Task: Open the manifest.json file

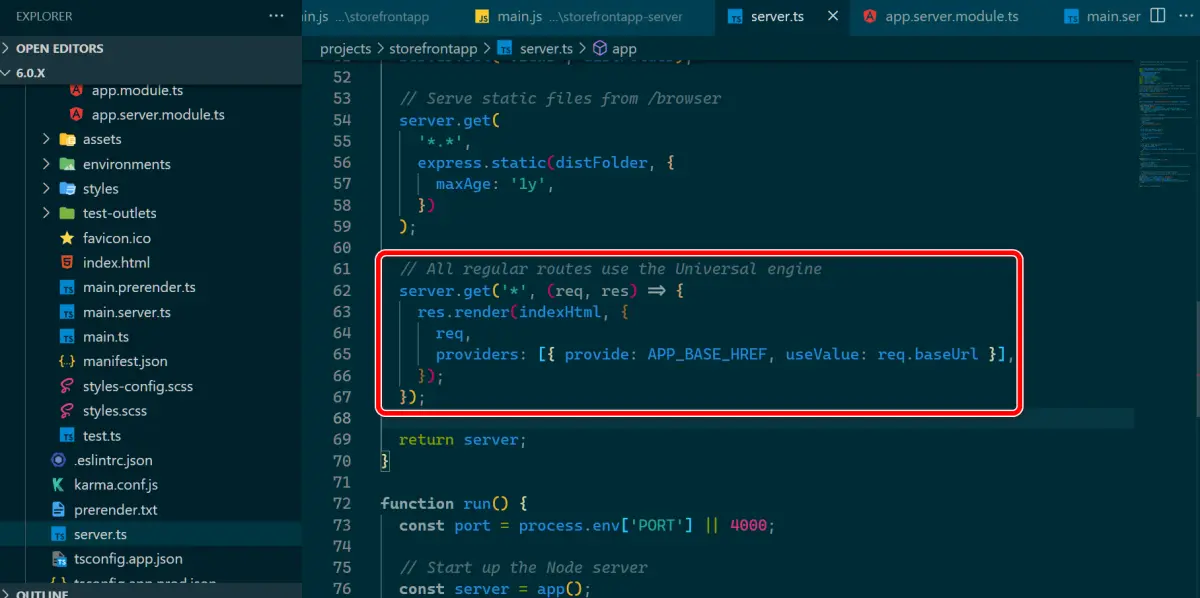Action: 125,361
